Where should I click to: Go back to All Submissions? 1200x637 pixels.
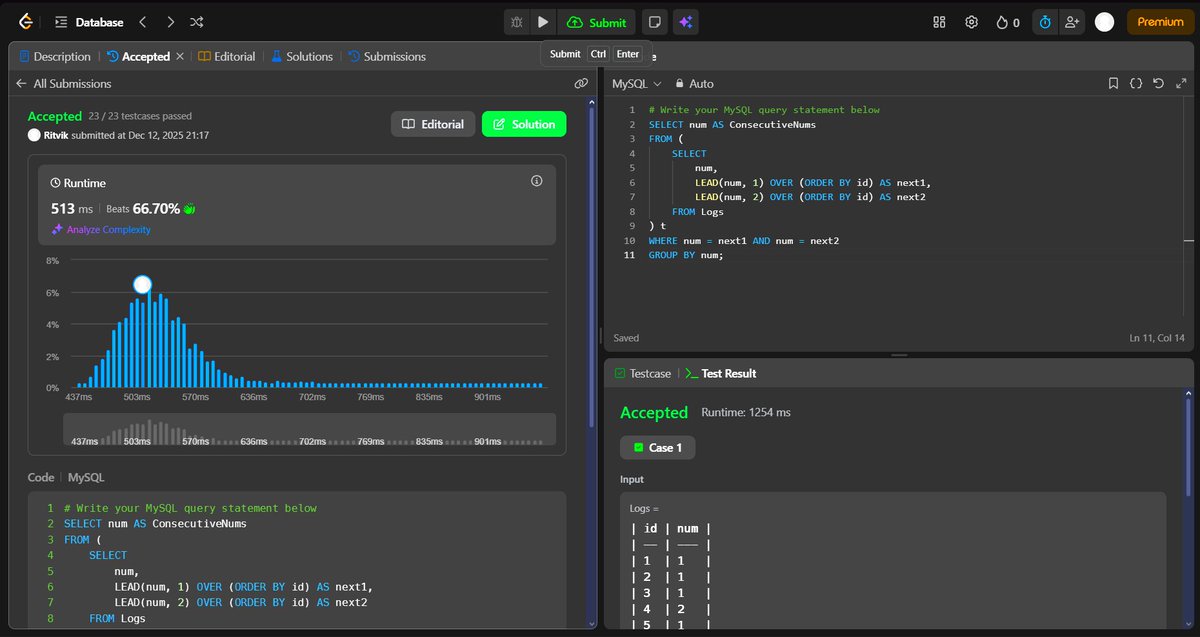tap(63, 84)
